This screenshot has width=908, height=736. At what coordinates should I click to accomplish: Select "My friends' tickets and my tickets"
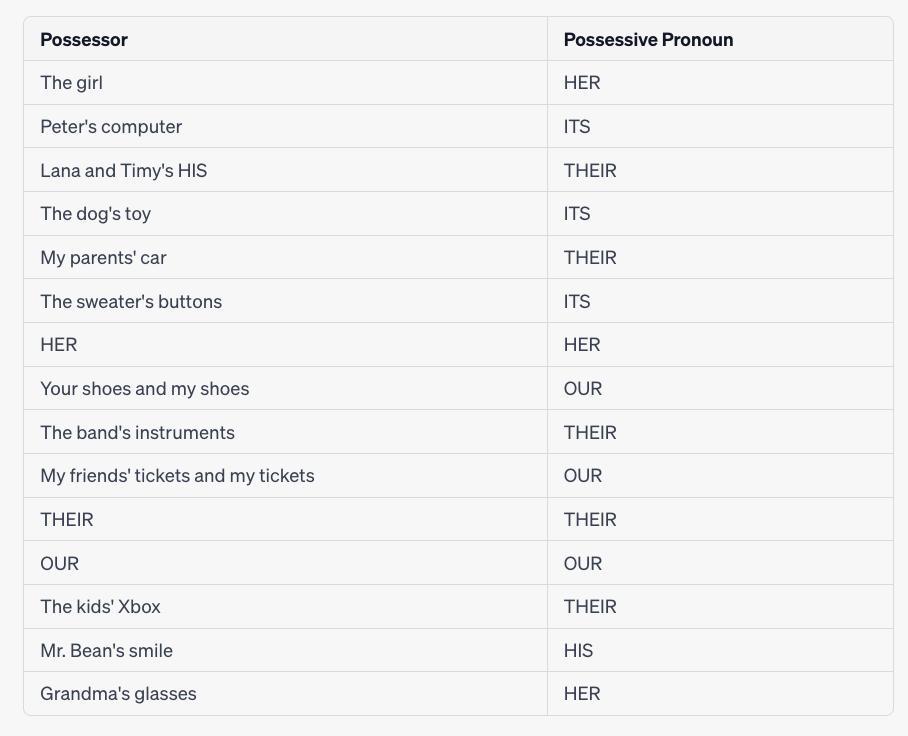pyautogui.click(x=177, y=476)
